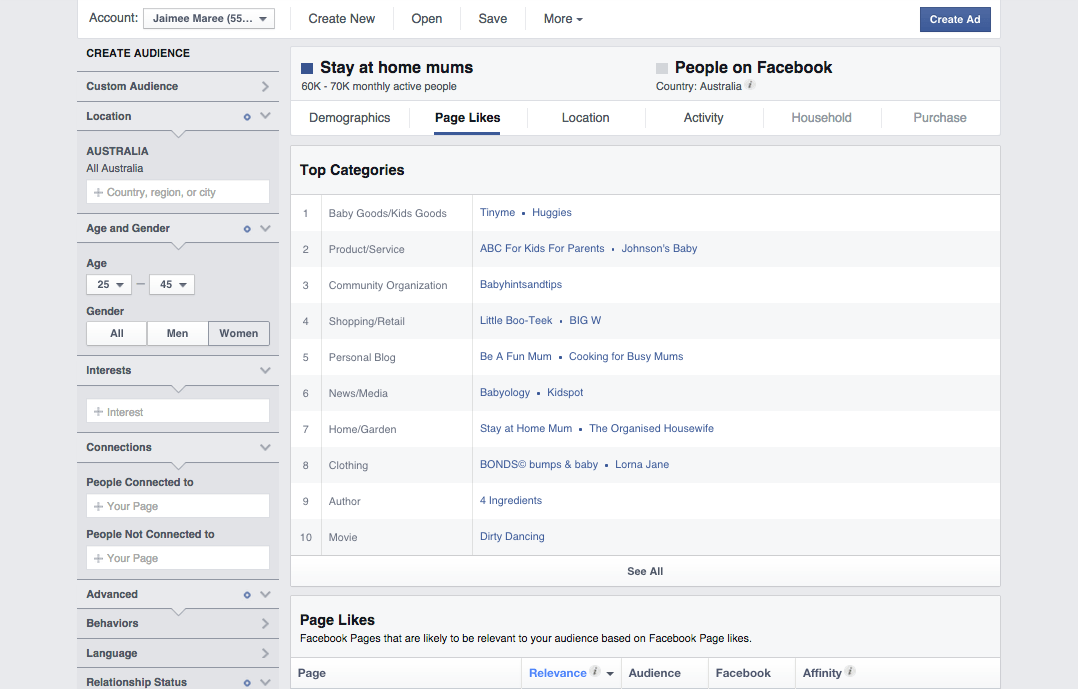Collapse the Advanced section chevron

tap(265, 594)
